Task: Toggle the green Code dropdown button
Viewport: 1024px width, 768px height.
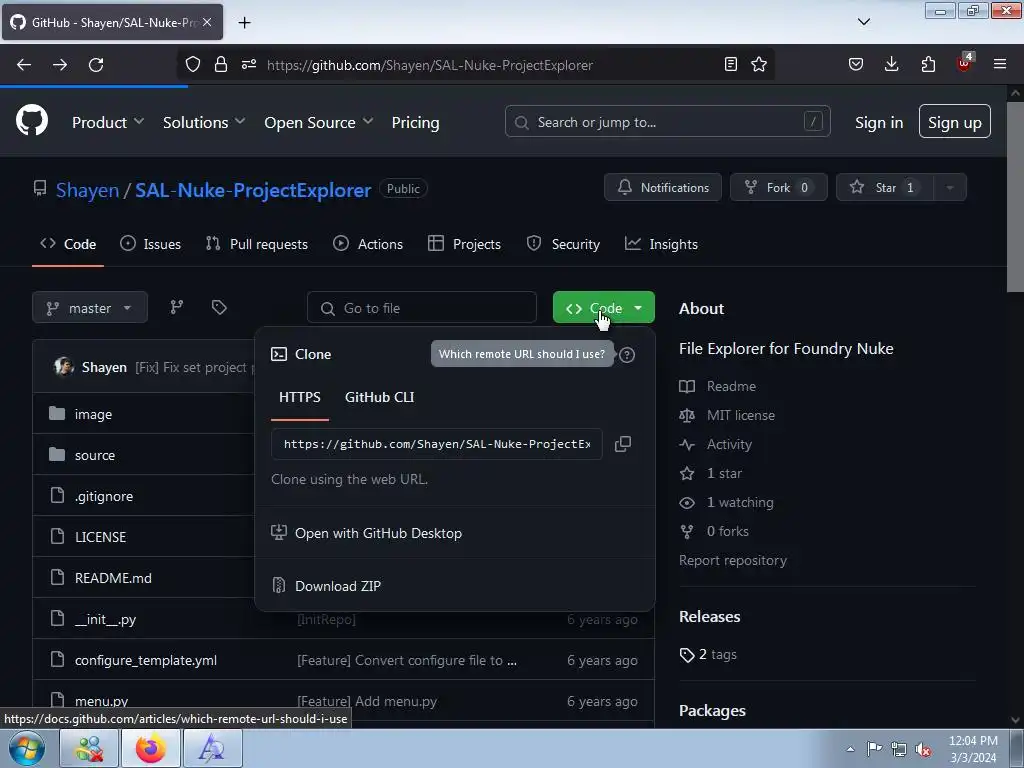Action: pyautogui.click(x=603, y=308)
